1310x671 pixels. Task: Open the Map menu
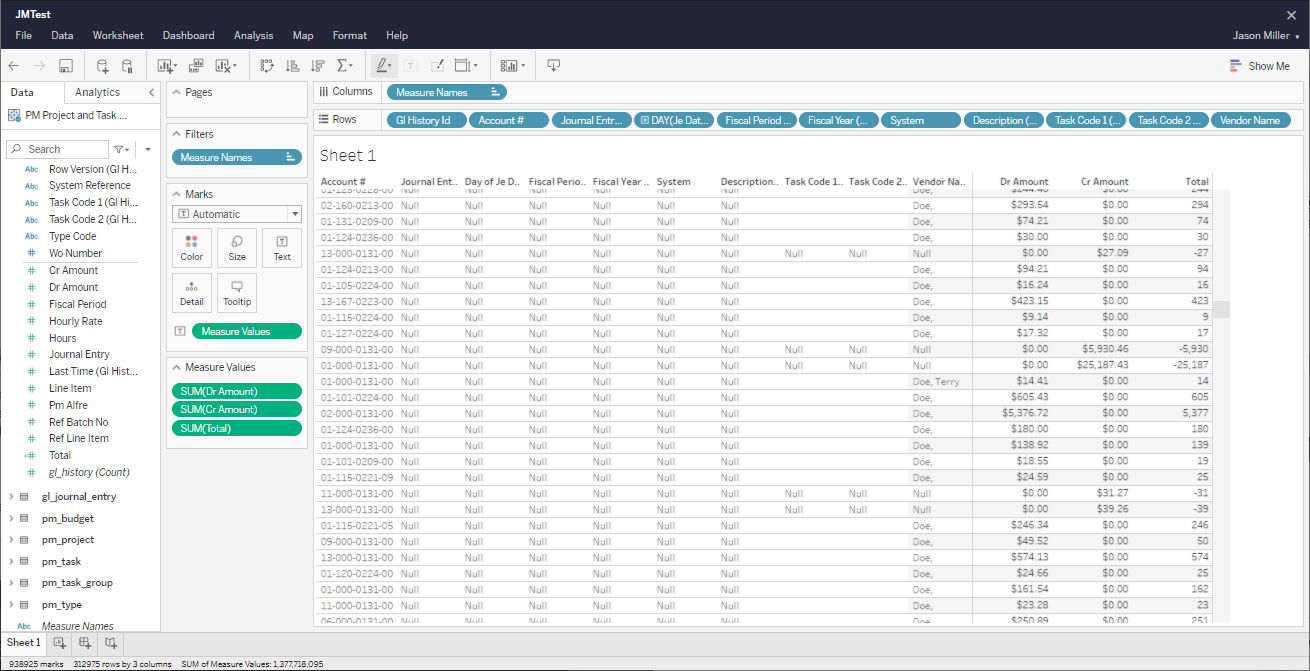[303, 35]
